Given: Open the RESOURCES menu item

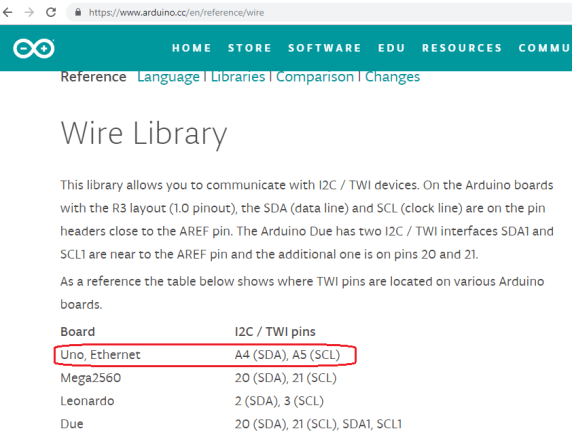Looking at the screenshot, I should [x=462, y=48].
